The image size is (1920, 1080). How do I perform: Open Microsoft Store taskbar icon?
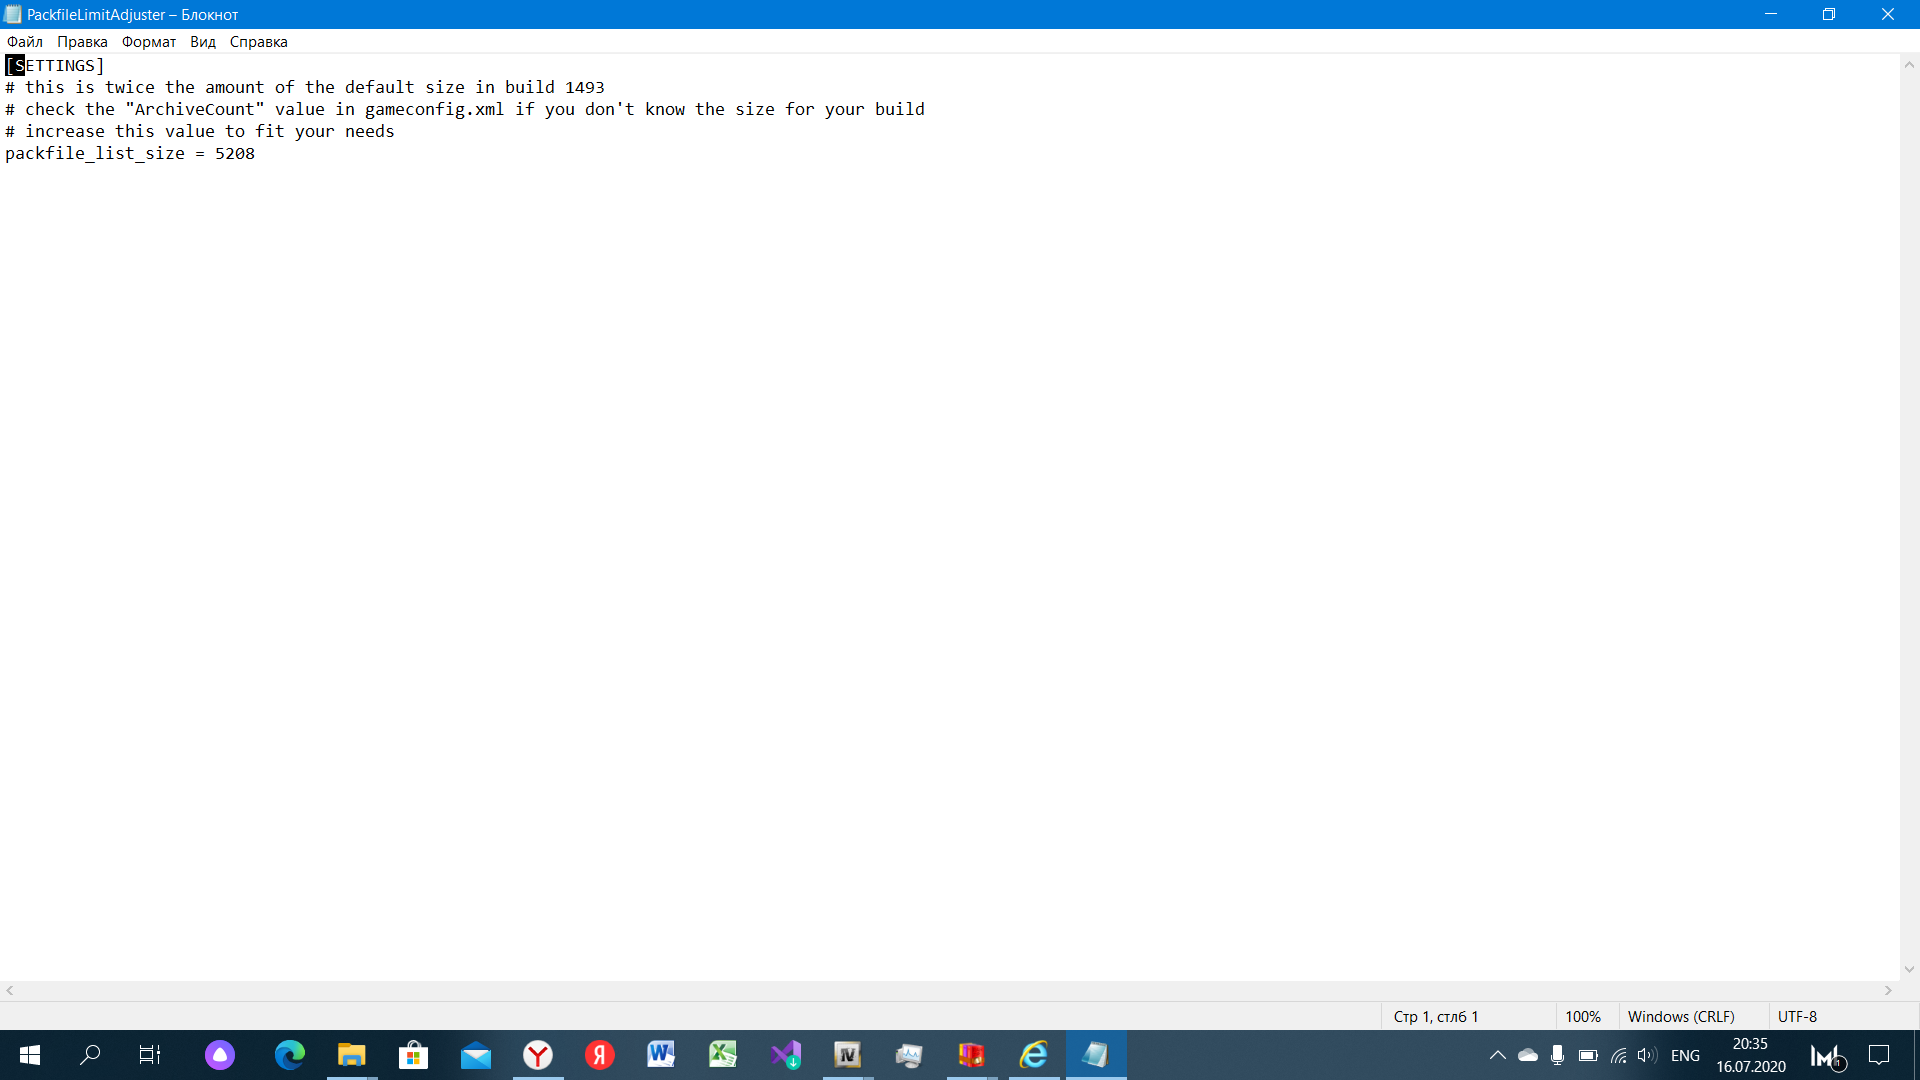[413, 1055]
